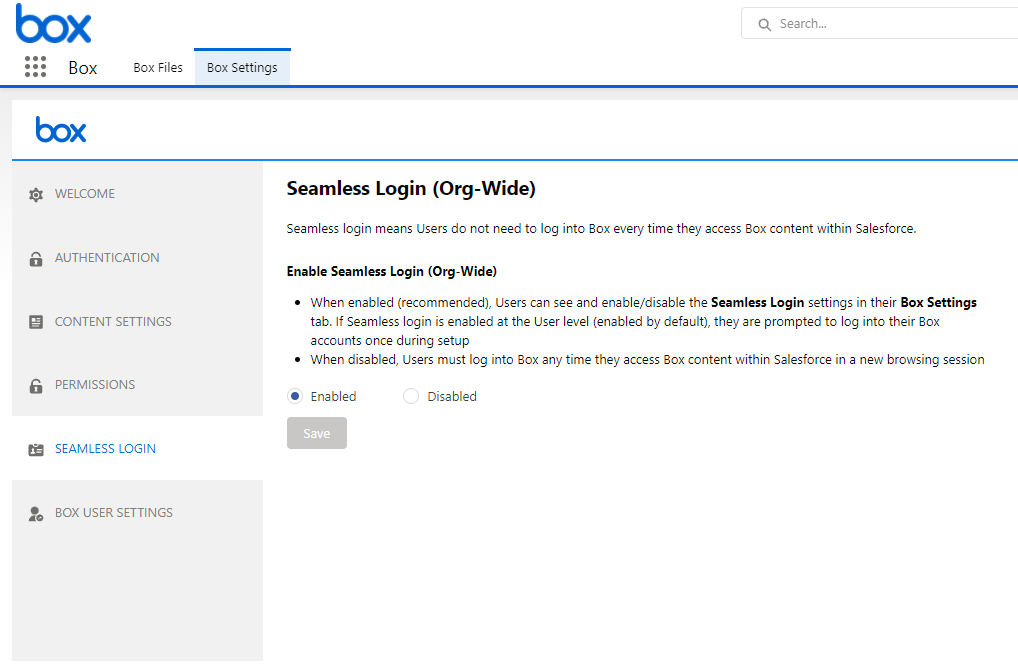The height and width of the screenshot is (666, 1018).
Task: Click the Permissions padlock icon
Action: pyautogui.click(x=36, y=386)
